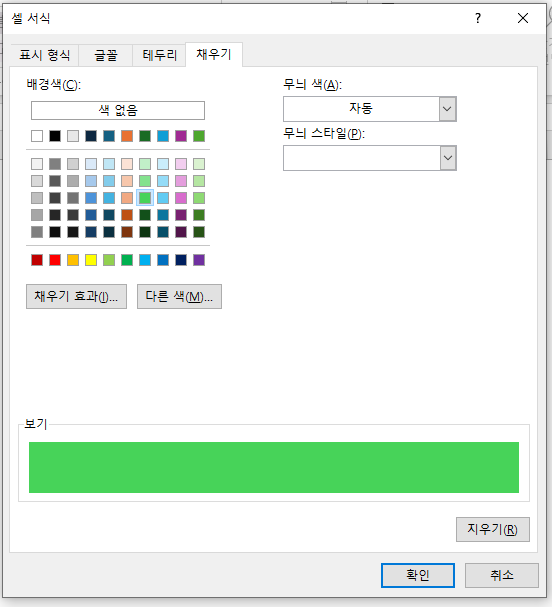
Task: Click the 지우기 clear button
Action: click(x=492, y=529)
